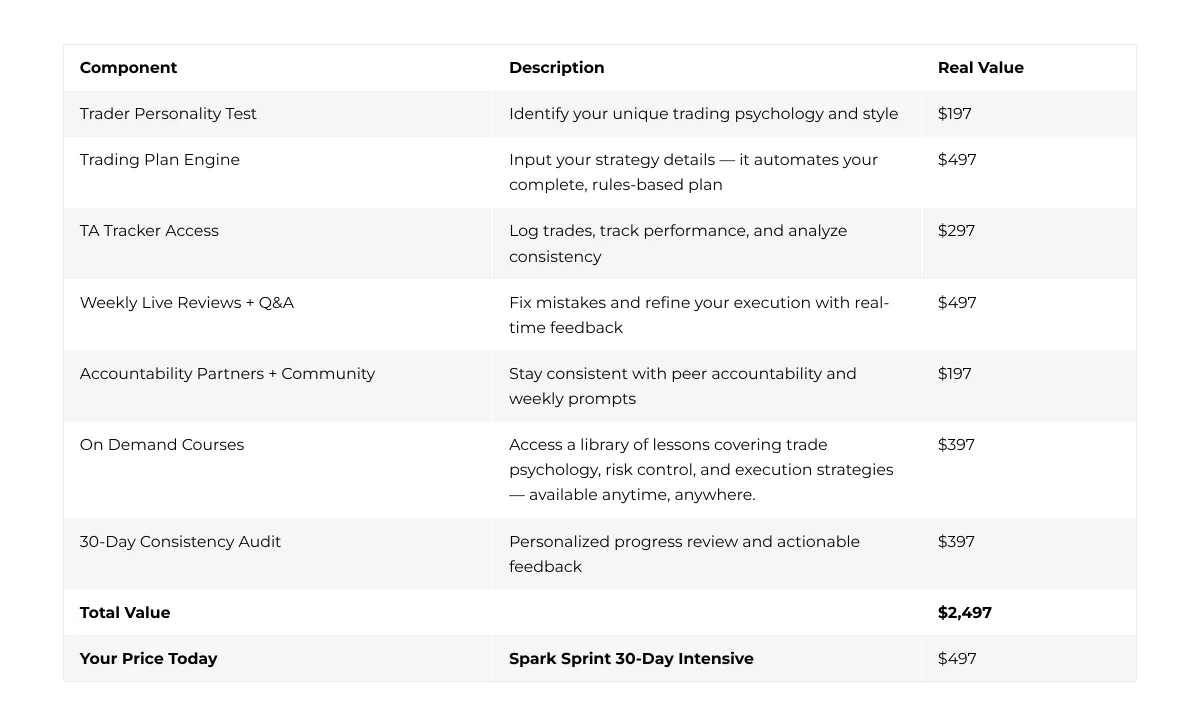Select the Trading Plan Engine cell
Image resolution: width=1200 pixels, height=726 pixels.
click(160, 160)
